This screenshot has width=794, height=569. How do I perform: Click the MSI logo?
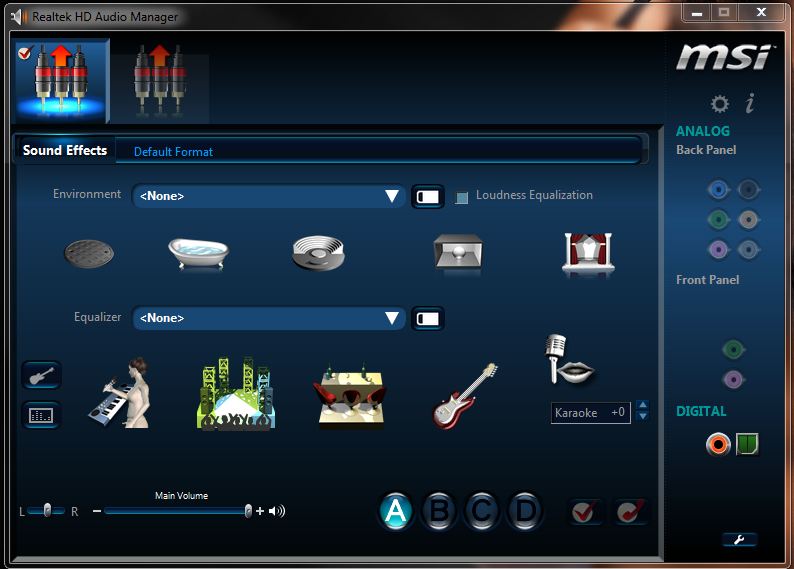[x=724, y=57]
